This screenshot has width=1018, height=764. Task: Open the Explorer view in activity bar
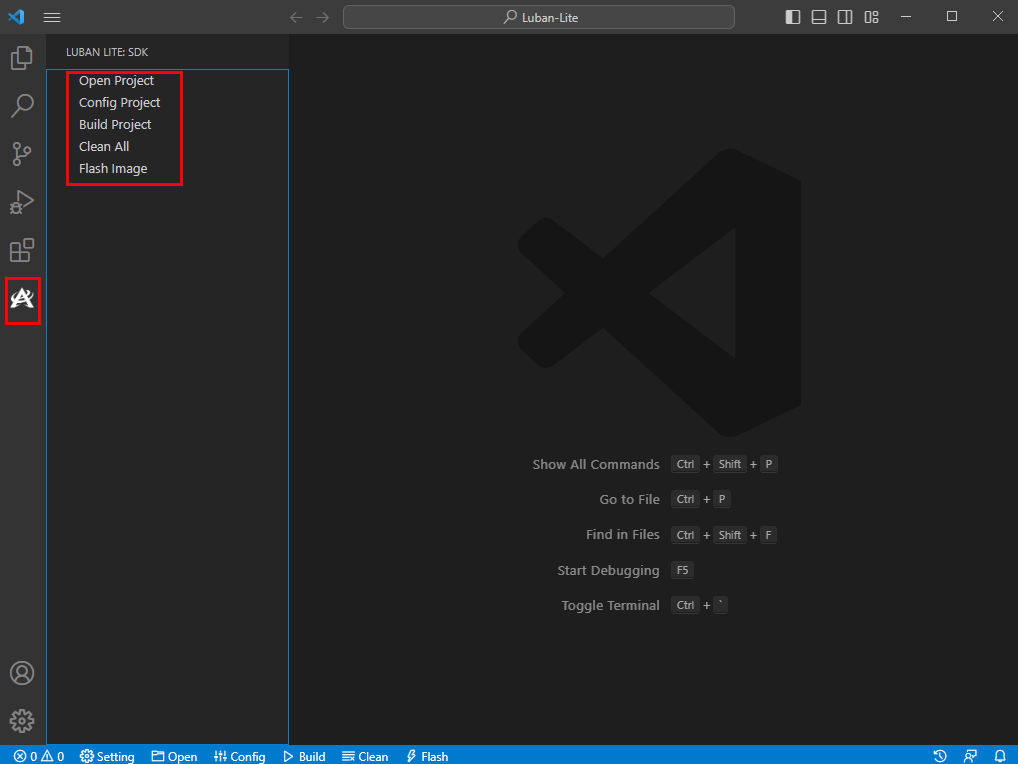point(22,58)
